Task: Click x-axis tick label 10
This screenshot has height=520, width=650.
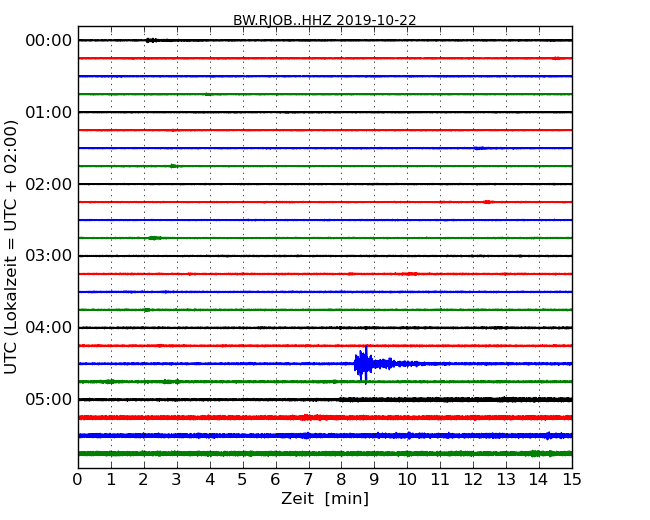Action: 407,479
